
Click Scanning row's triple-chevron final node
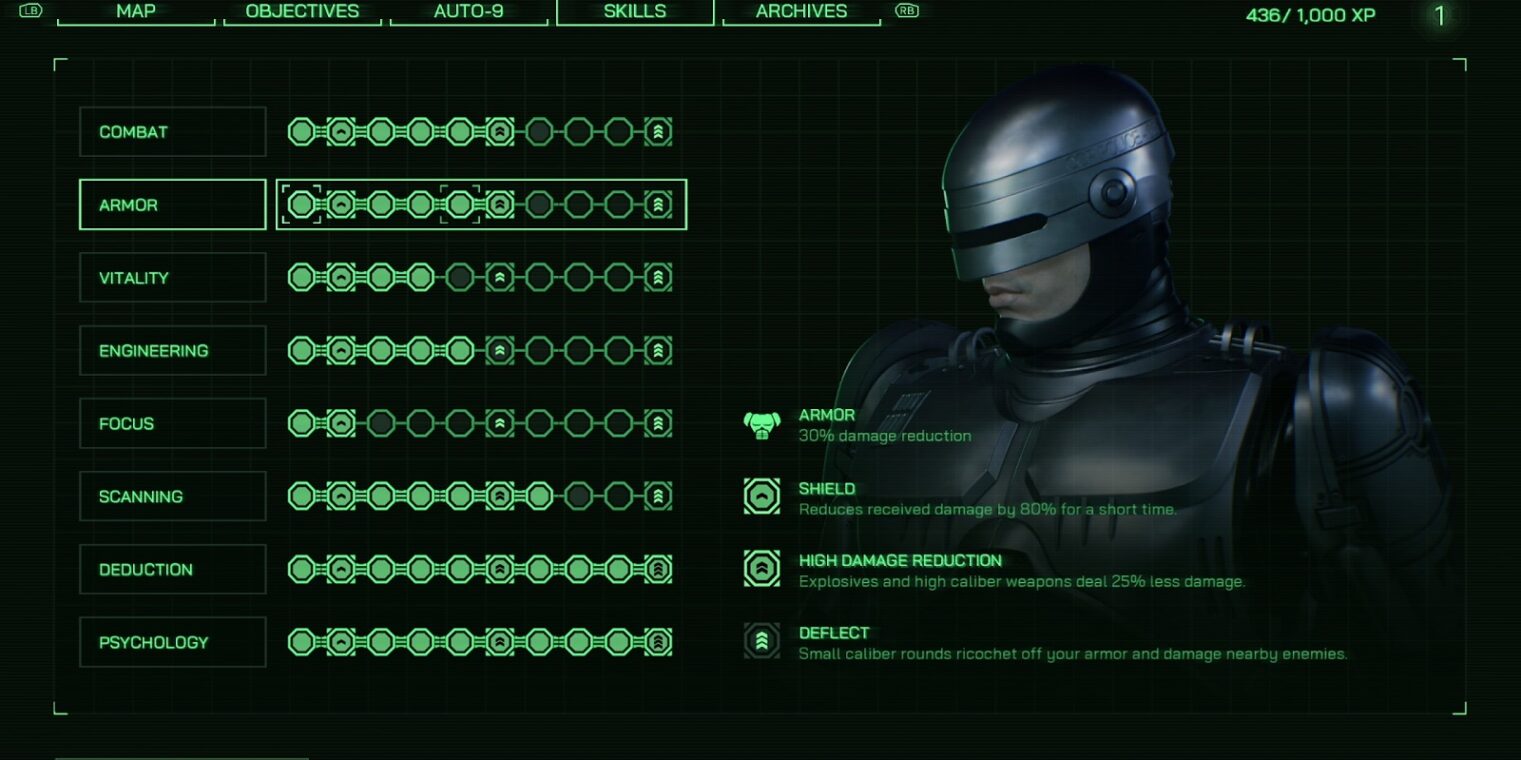[x=658, y=496]
